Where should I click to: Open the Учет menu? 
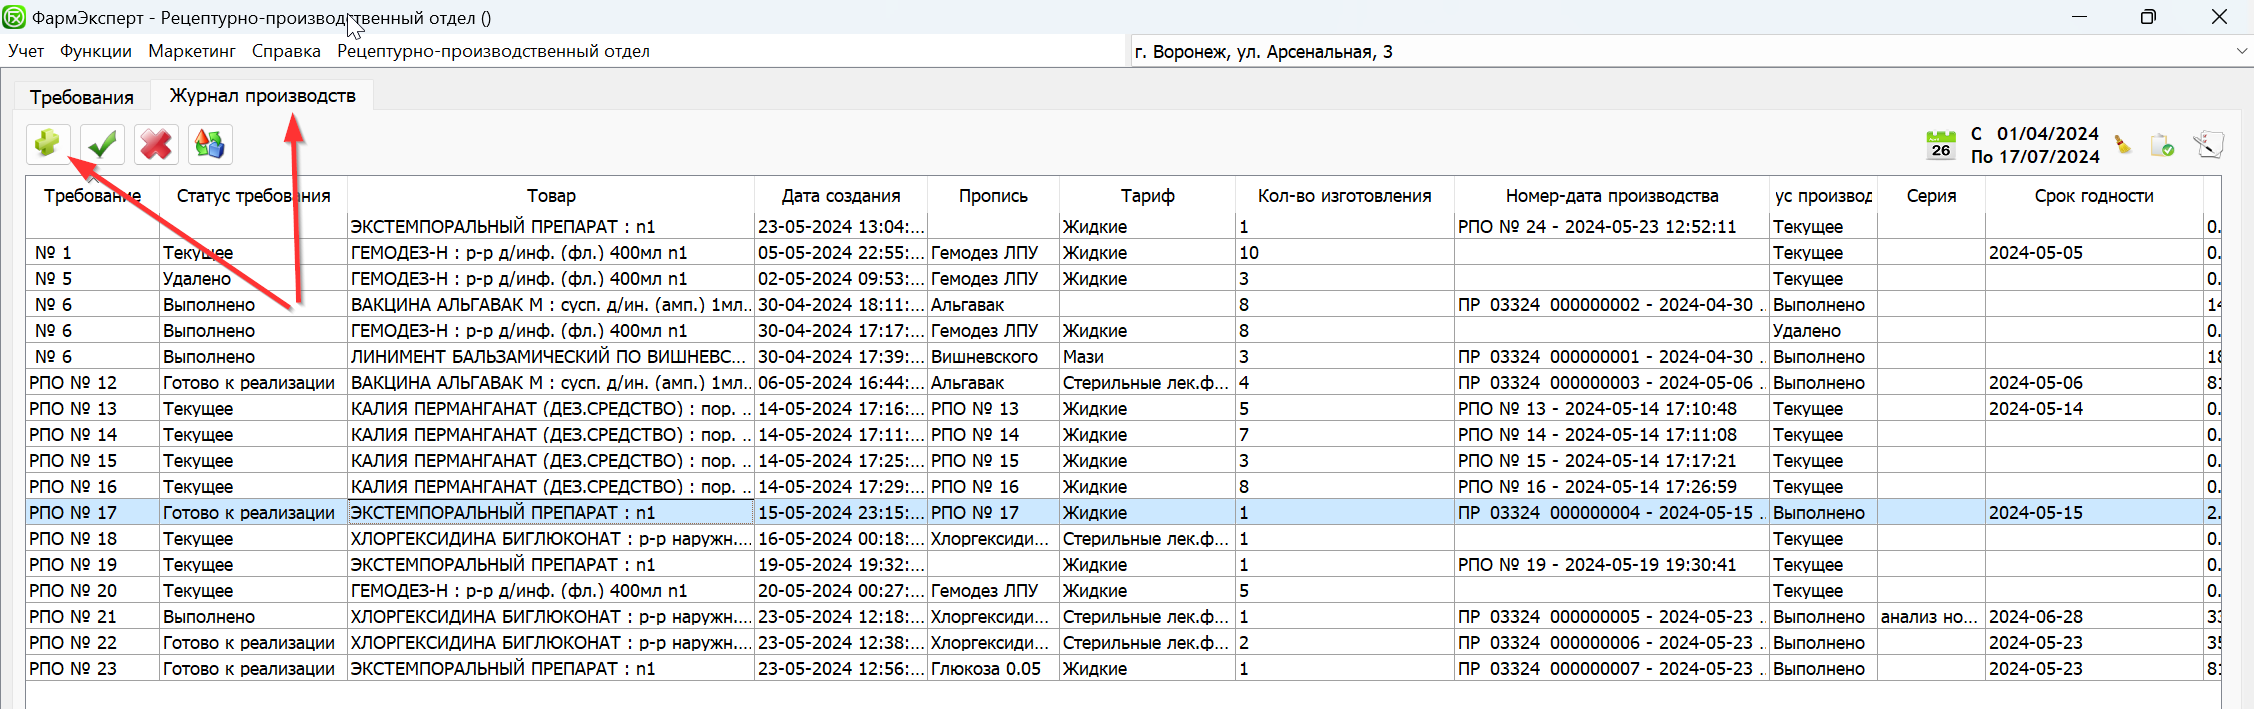pos(26,51)
